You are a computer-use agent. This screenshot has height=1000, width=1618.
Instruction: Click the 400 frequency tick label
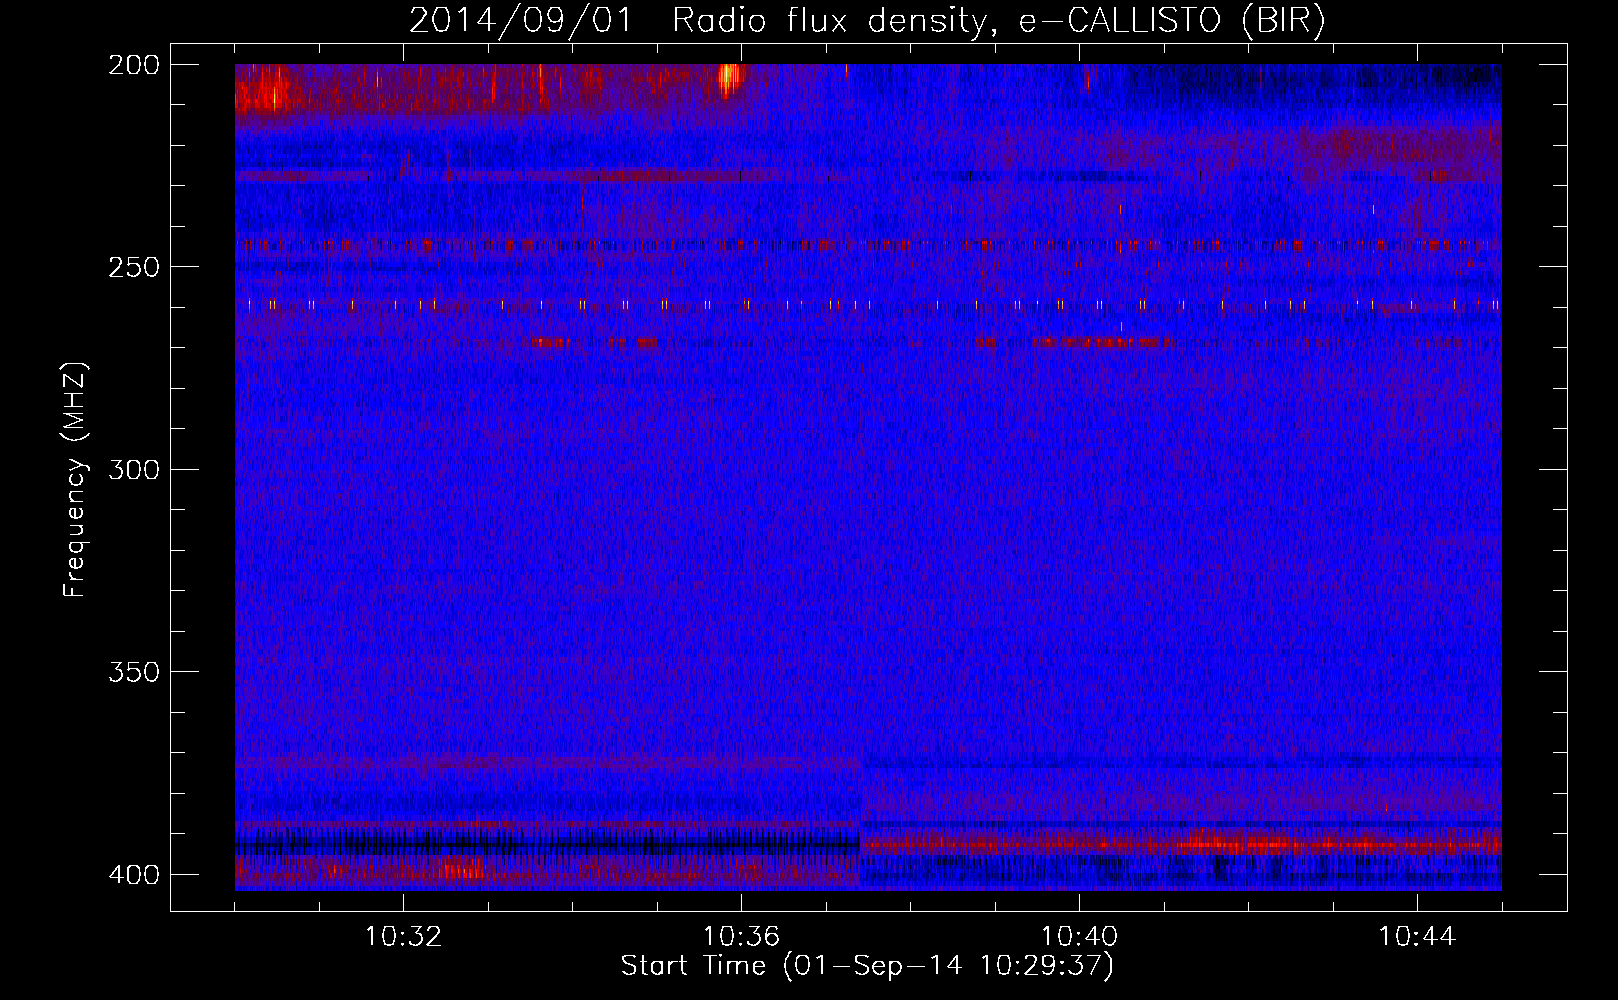(x=134, y=874)
